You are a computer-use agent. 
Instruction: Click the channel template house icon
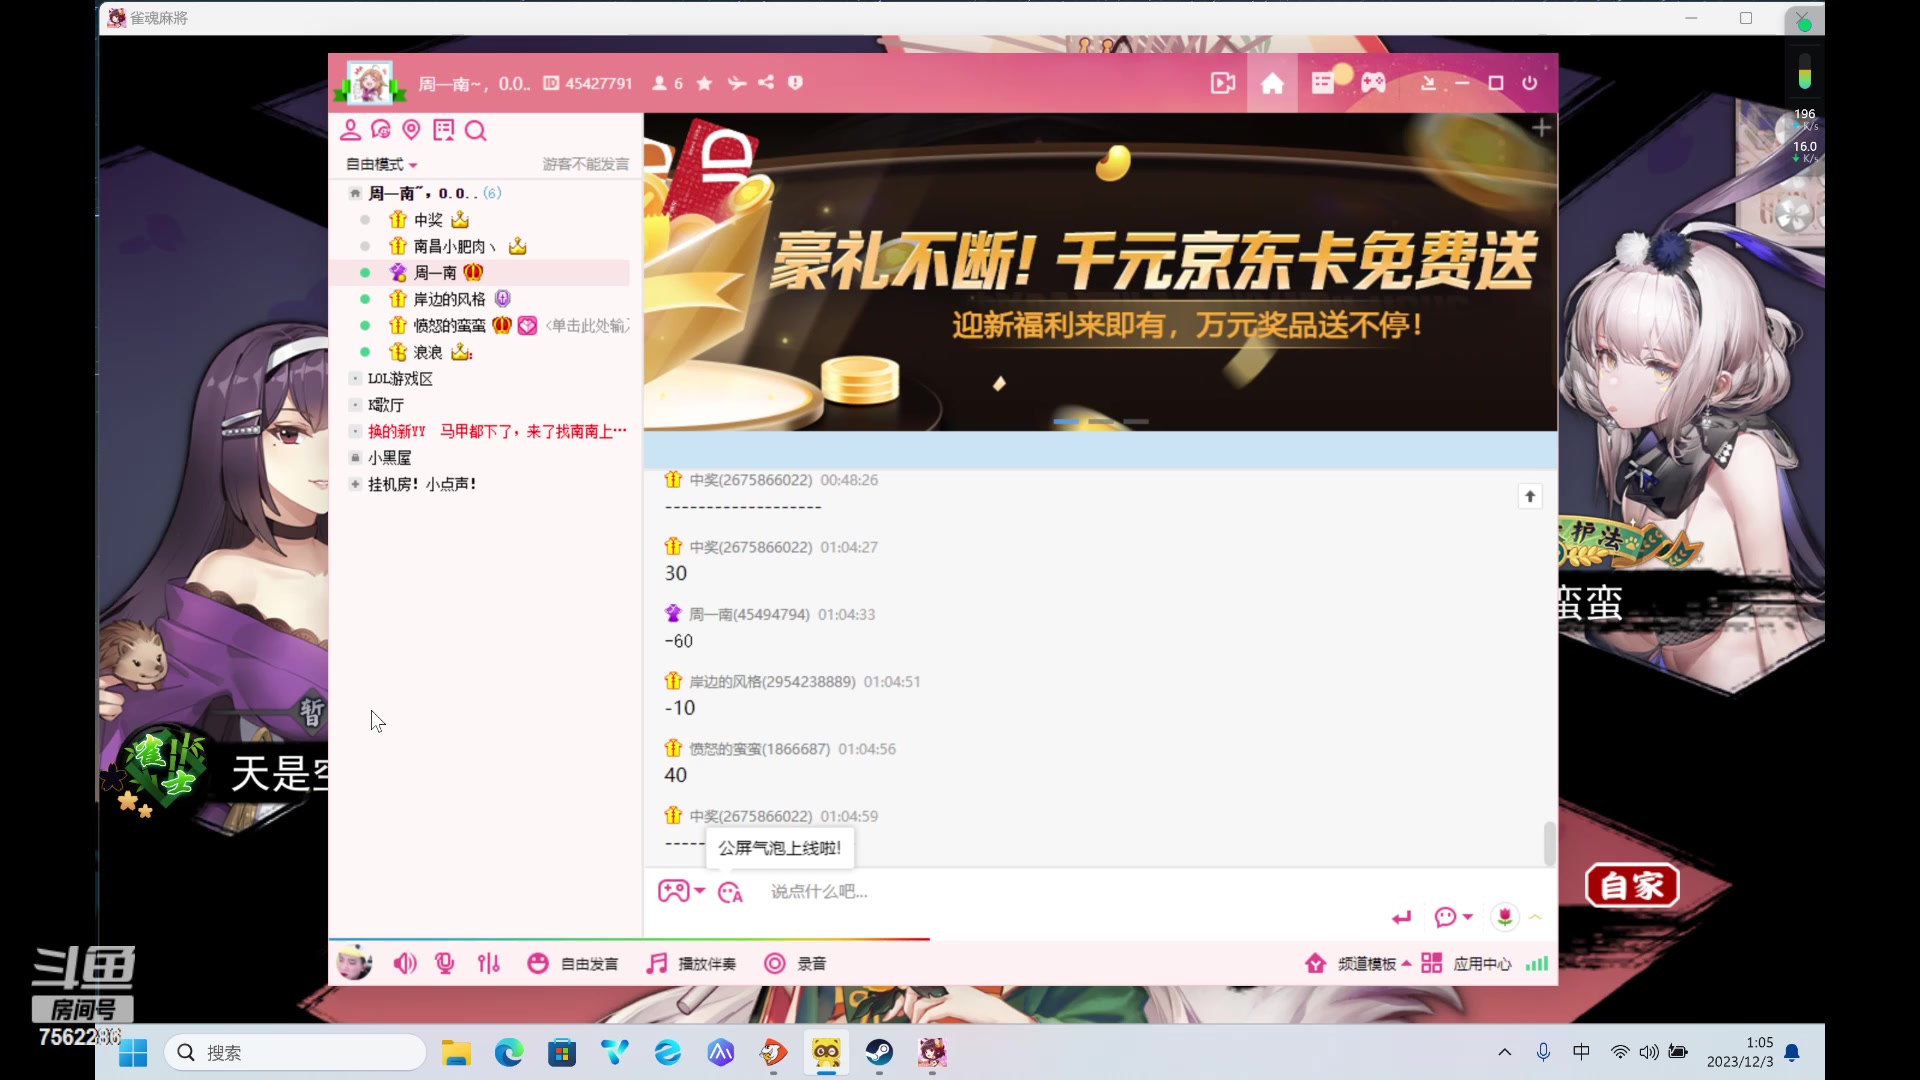(1315, 963)
